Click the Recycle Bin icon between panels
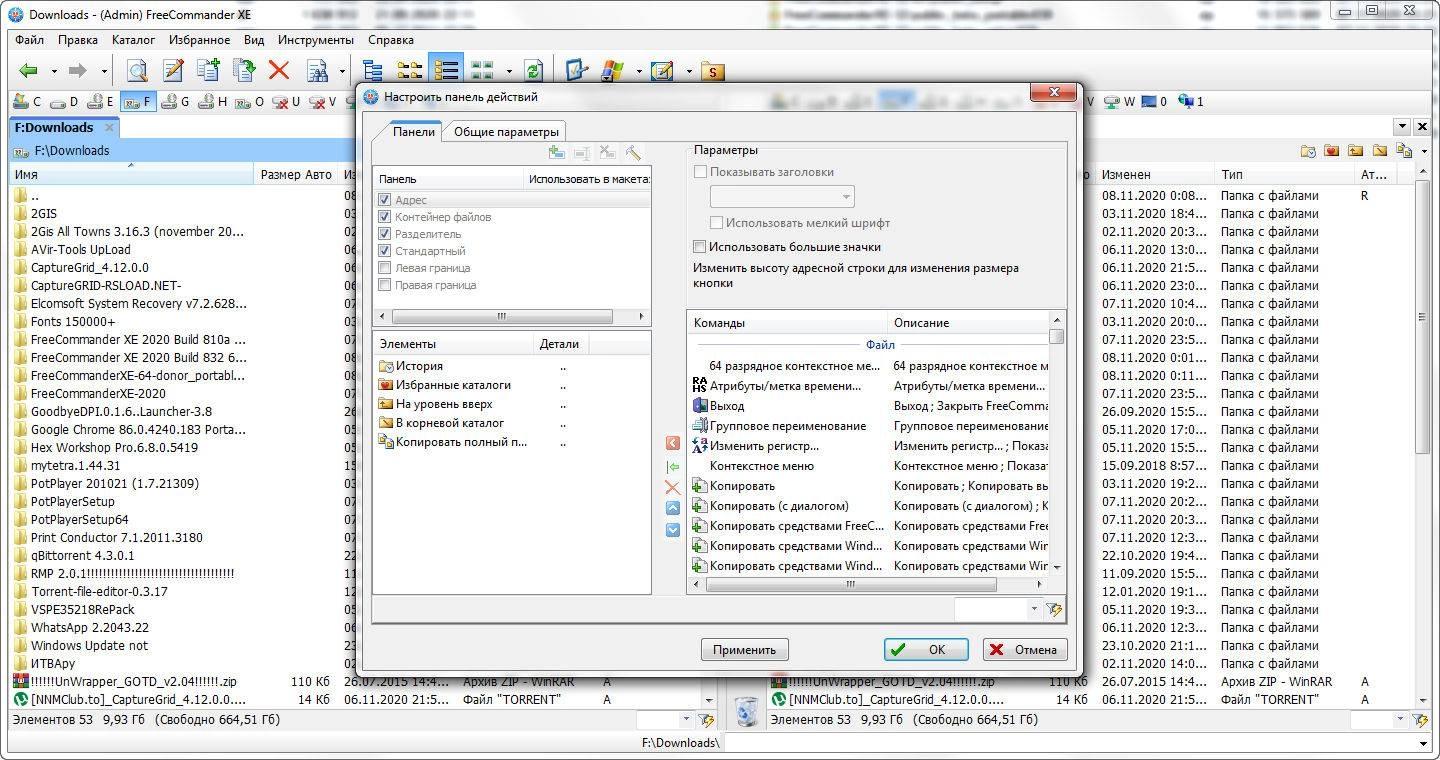This screenshot has width=1440, height=760. point(746,710)
